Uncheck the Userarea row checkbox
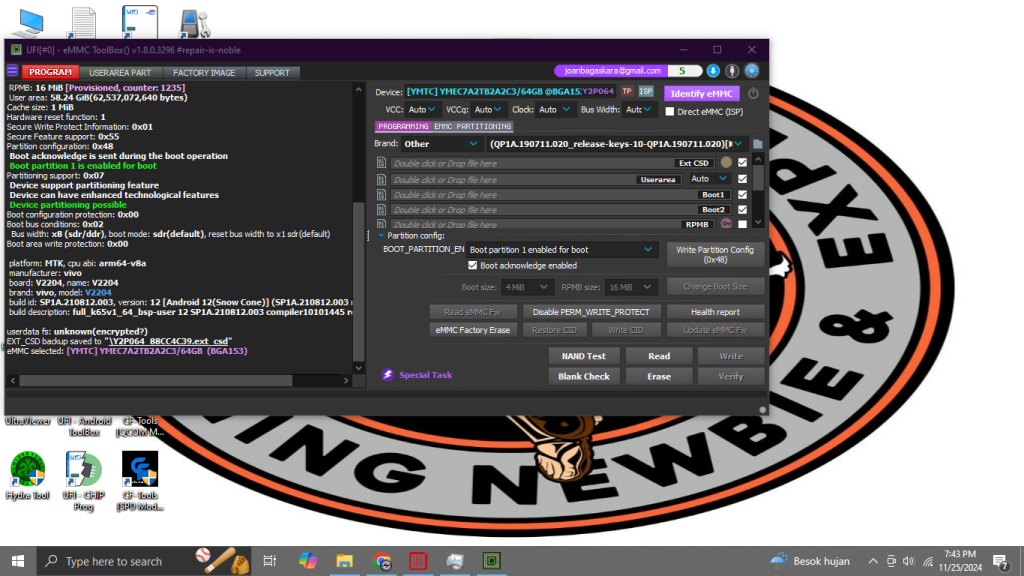This screenshot has height=576, width=1024. coord(743,179)
